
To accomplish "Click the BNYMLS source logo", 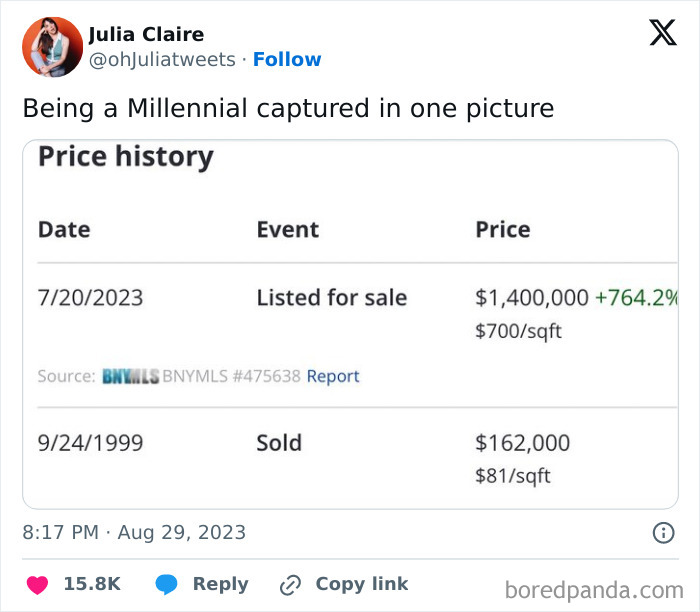I will click(x=130, y=376).
